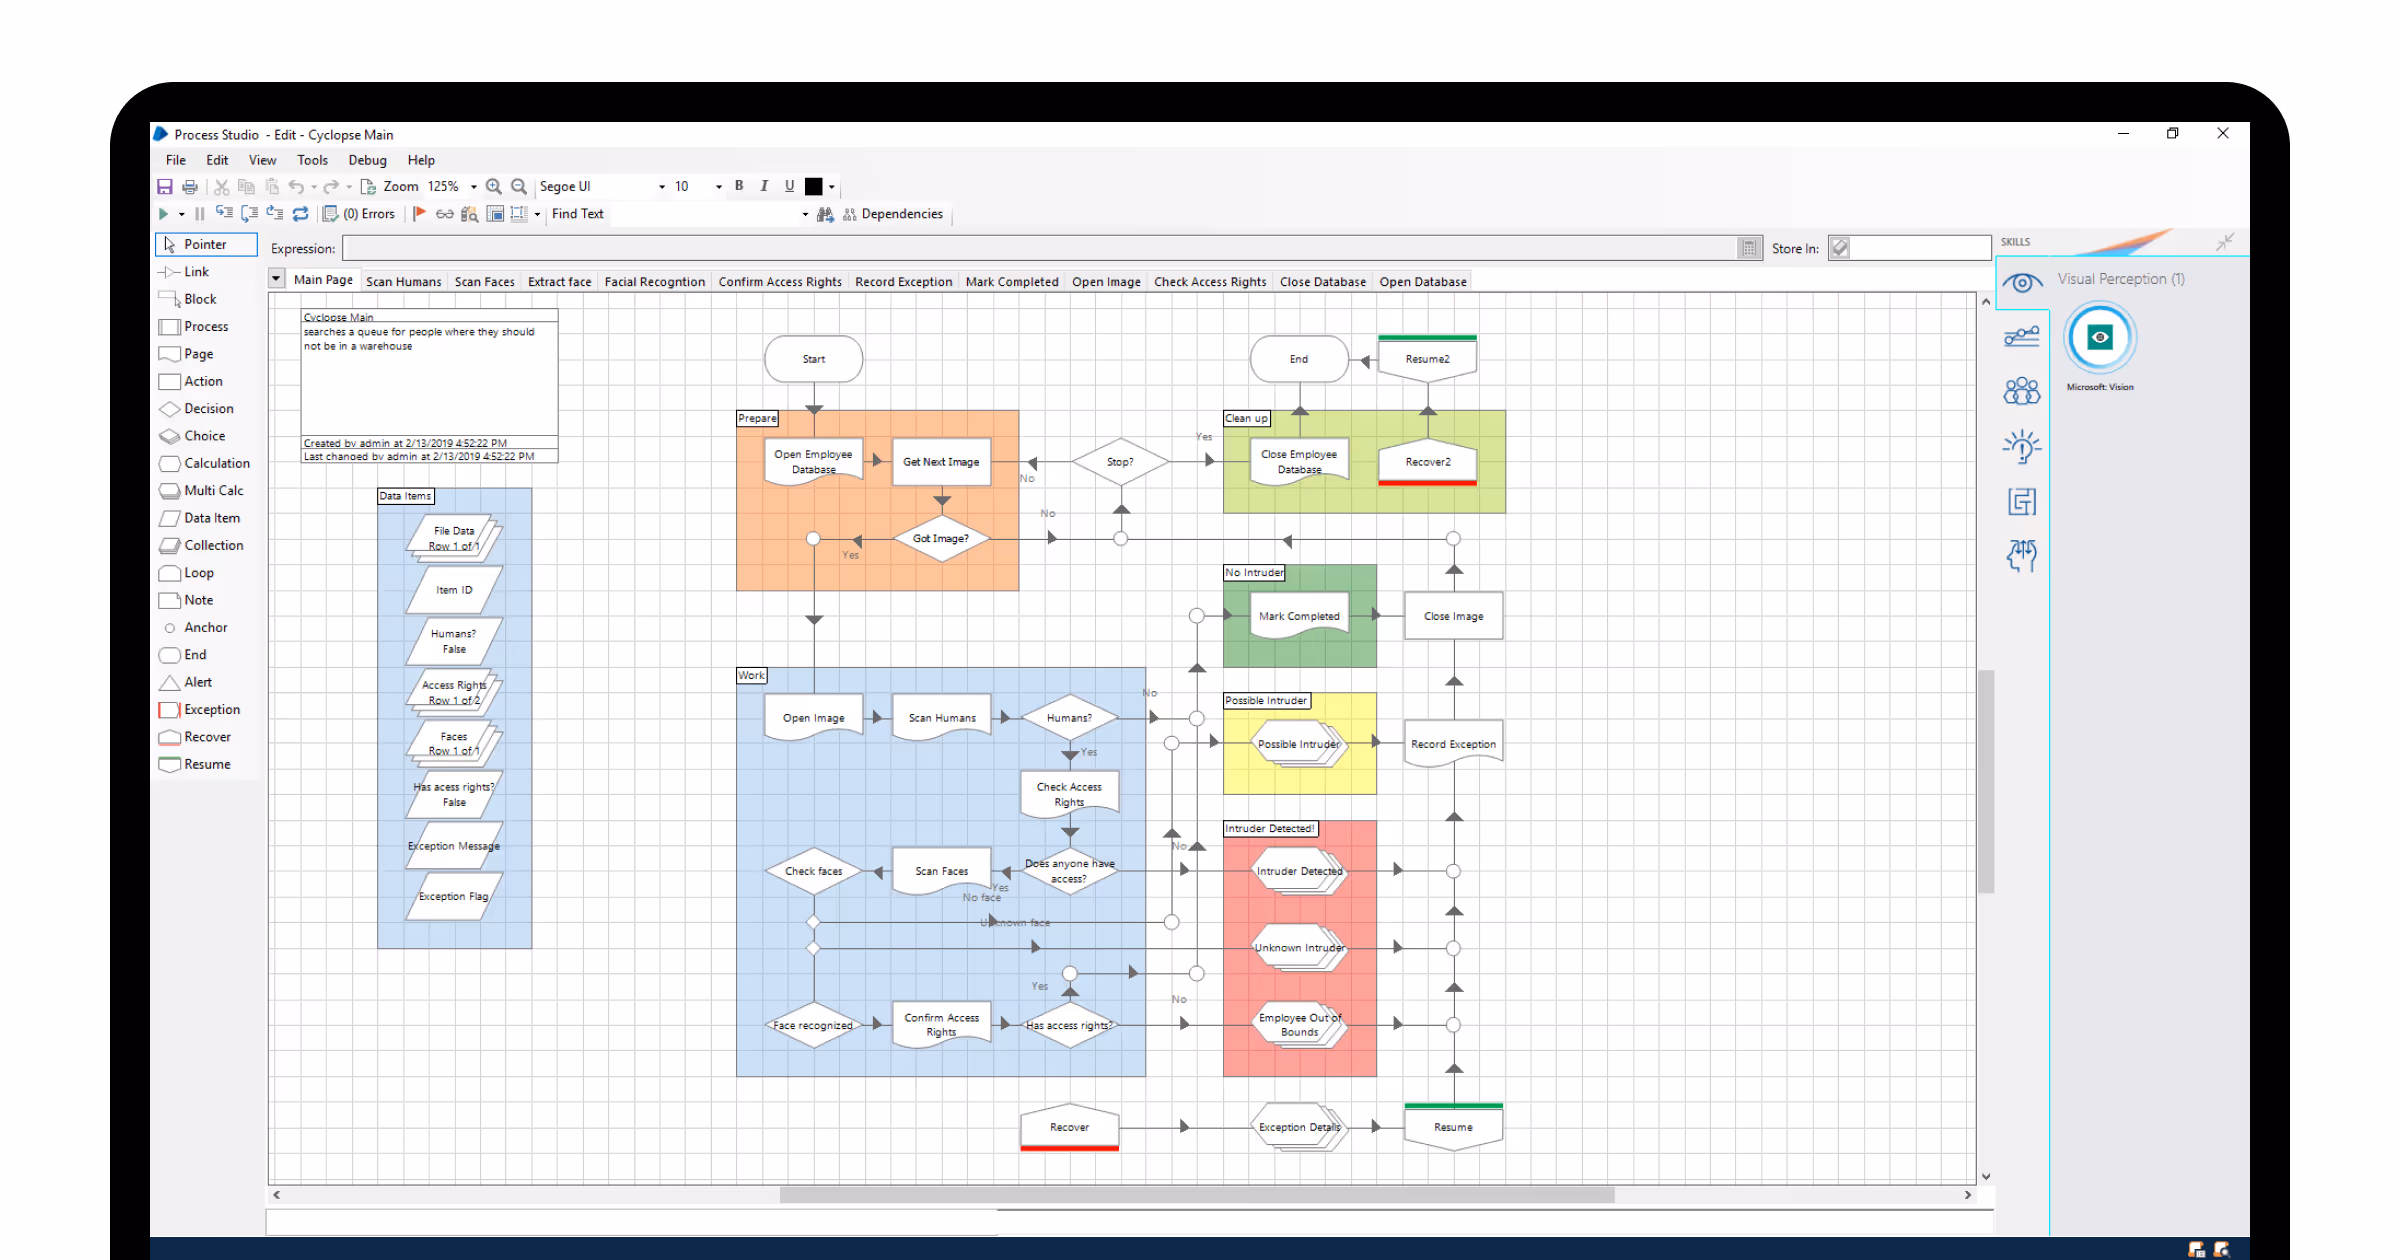The height and width of the screenshot is (1260, 2400).
Task: Expand the Segoe UI font dropdown
Action: (x=661, y=187)
